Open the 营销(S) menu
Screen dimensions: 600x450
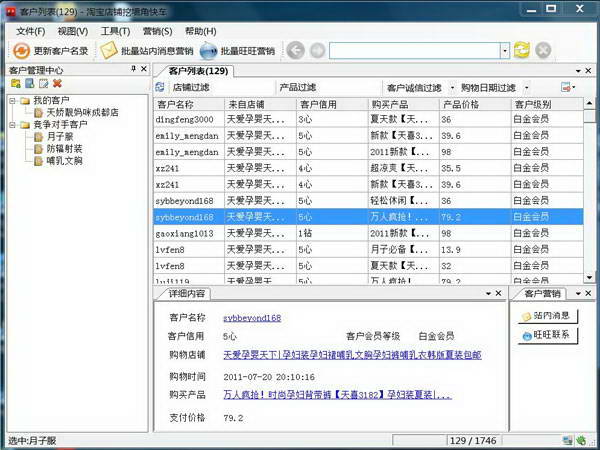[x=157, y=31]
